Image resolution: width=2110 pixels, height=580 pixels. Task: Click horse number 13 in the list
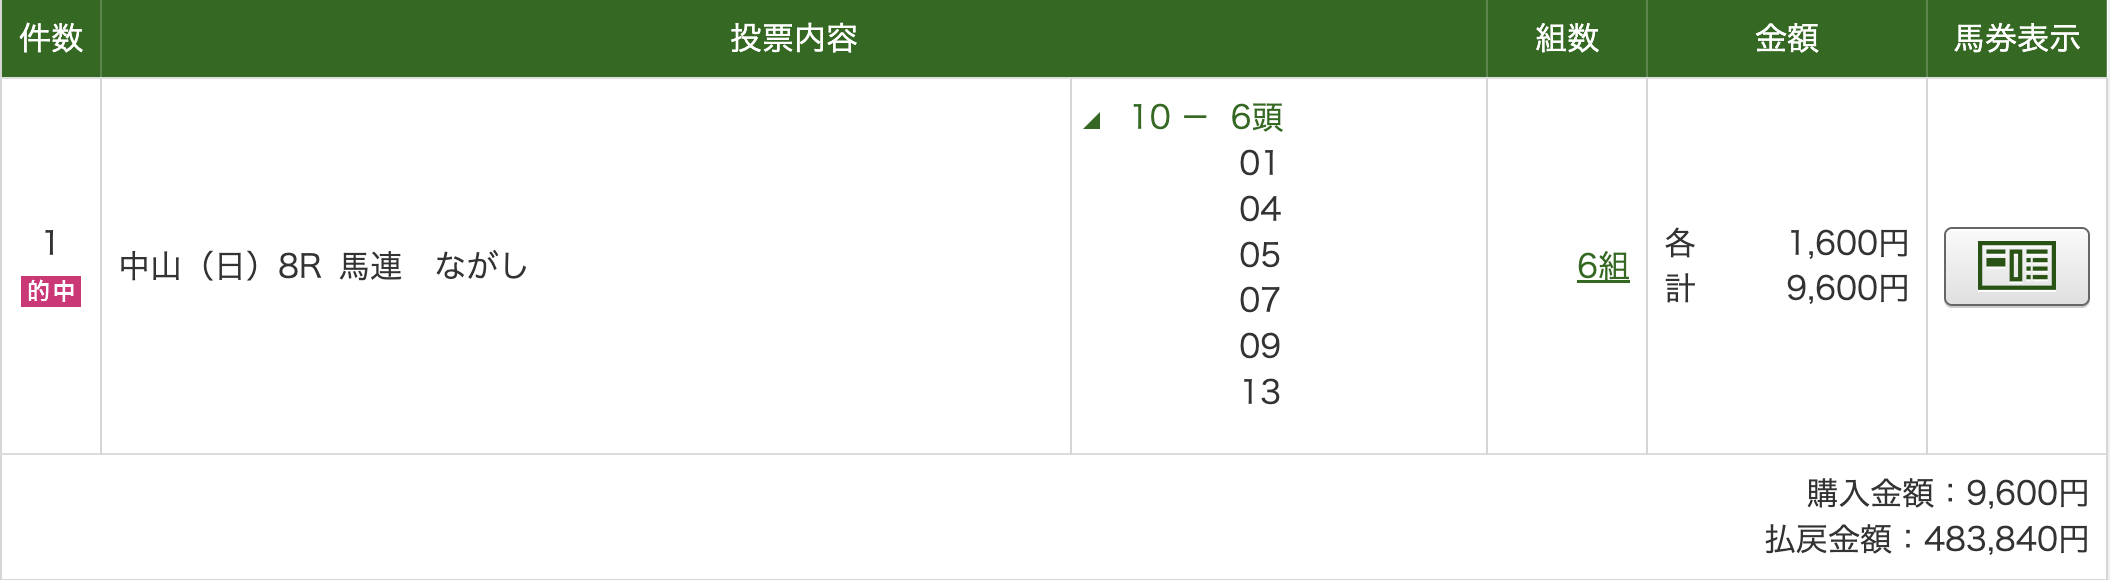click(x=1260, y=392)
